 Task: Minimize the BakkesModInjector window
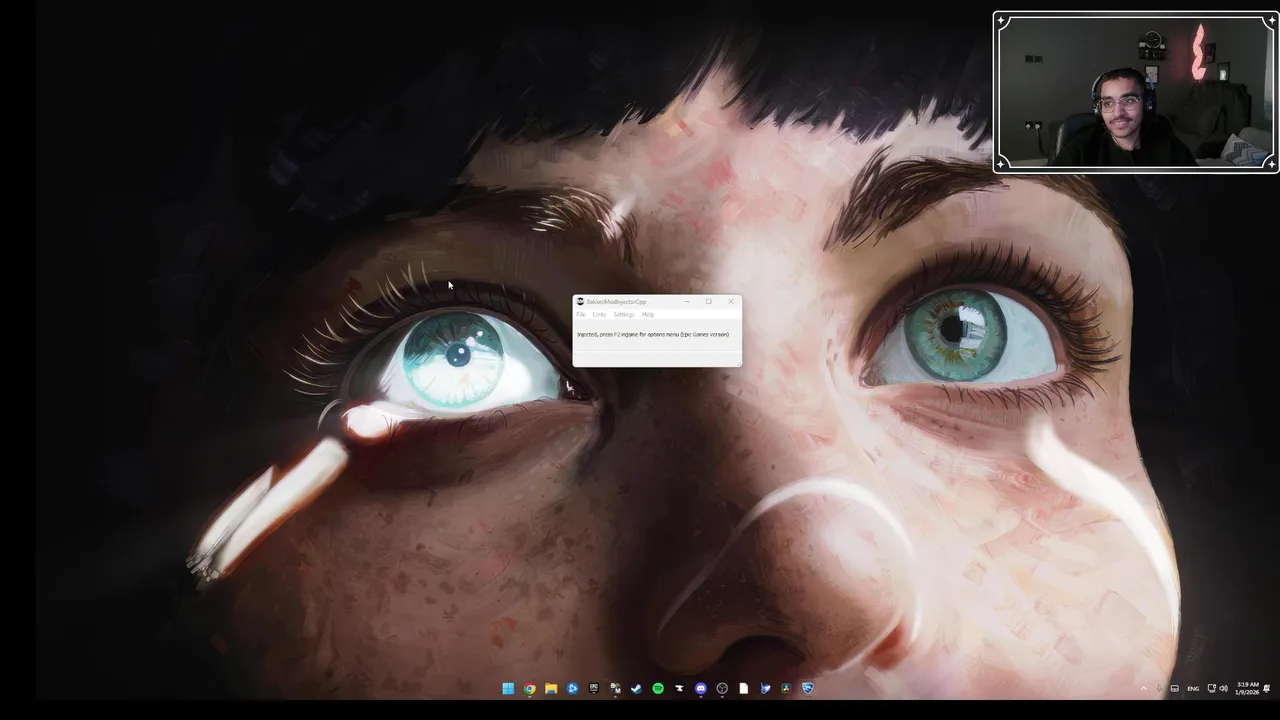point(687,301)
